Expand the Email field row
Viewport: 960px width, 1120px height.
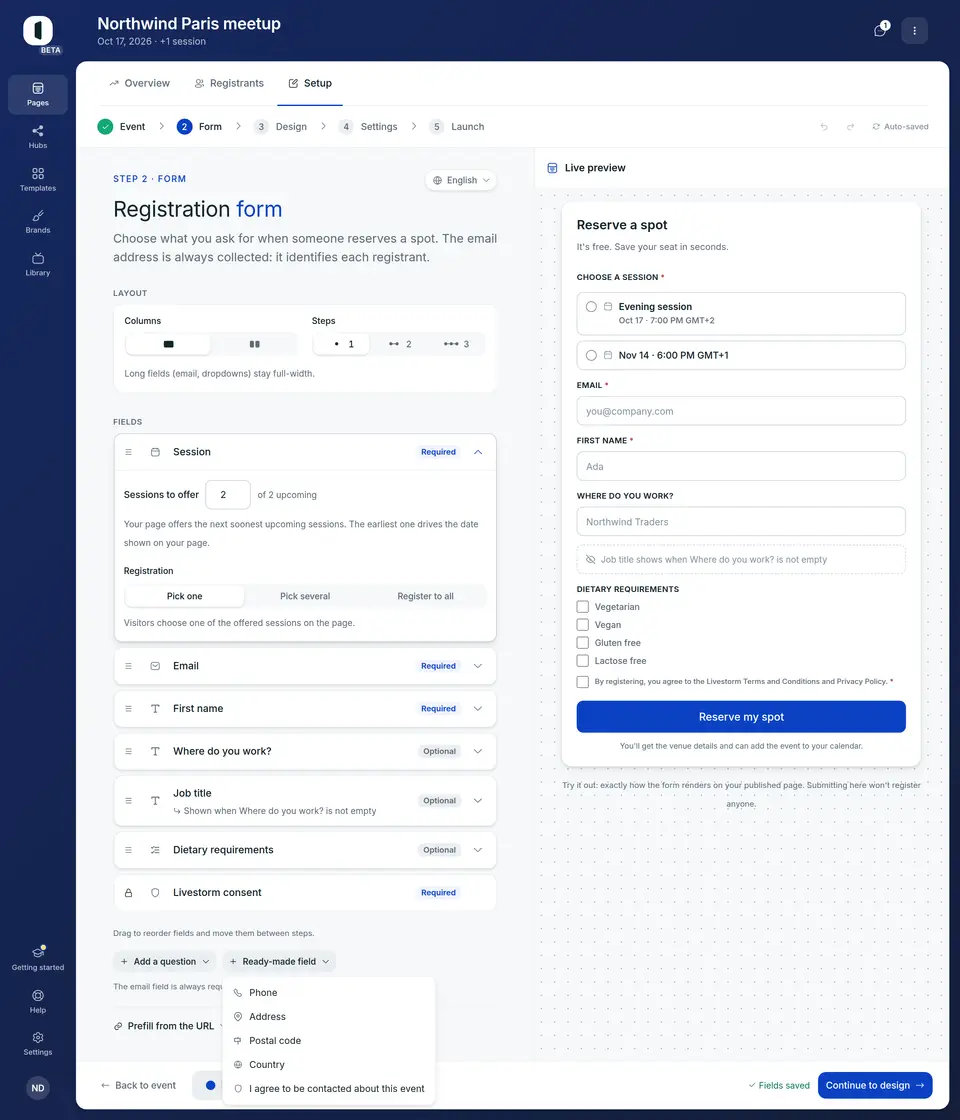coord(478,666)
